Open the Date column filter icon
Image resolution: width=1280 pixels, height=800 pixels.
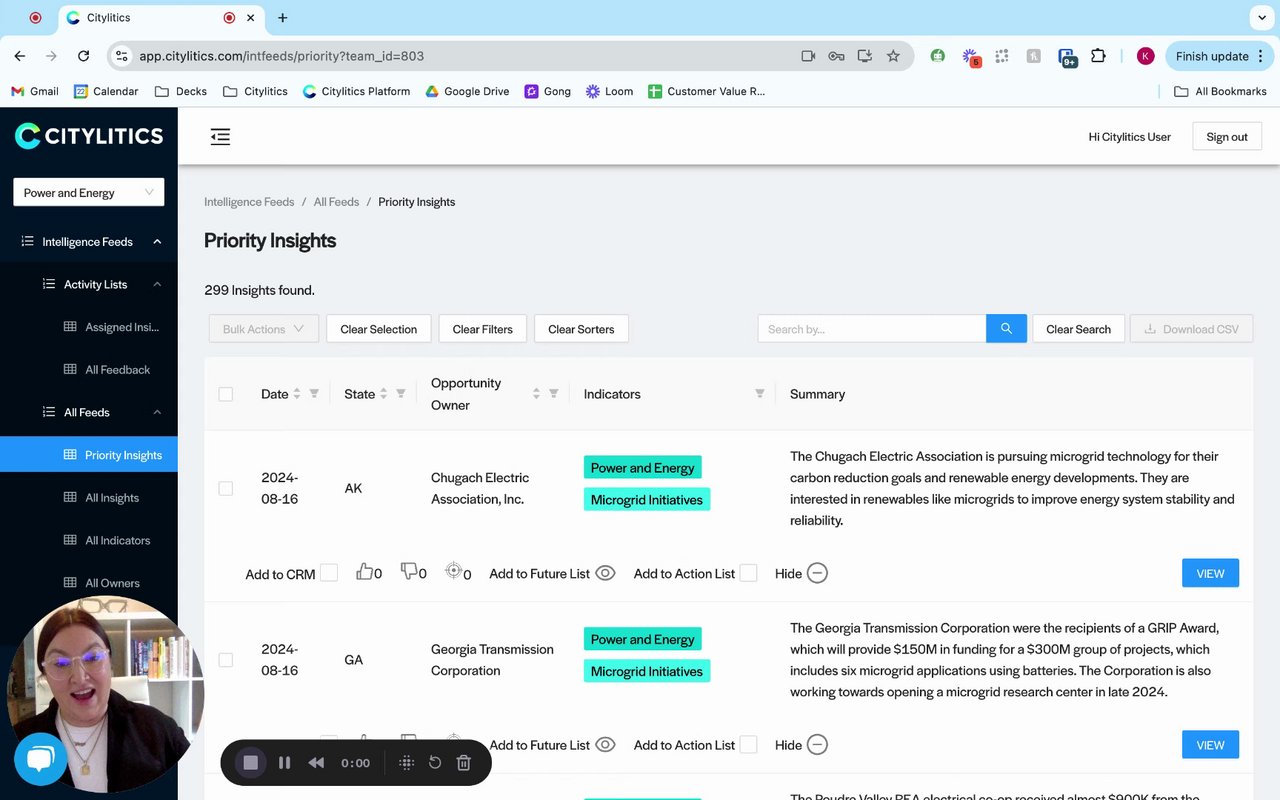pyautogui.click(x=314, y=394)
